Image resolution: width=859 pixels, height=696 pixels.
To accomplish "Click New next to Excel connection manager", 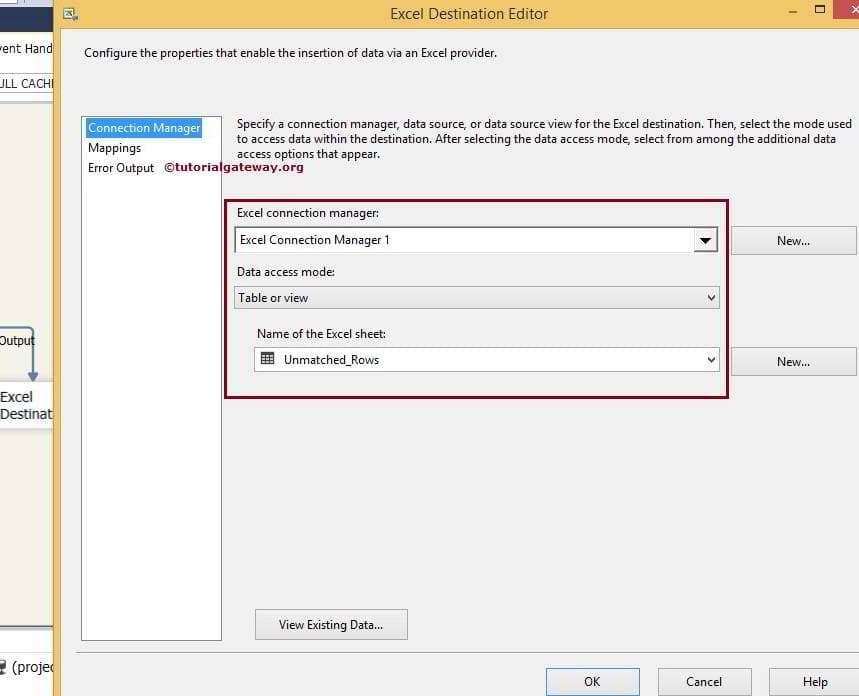I will click(793, 240).
